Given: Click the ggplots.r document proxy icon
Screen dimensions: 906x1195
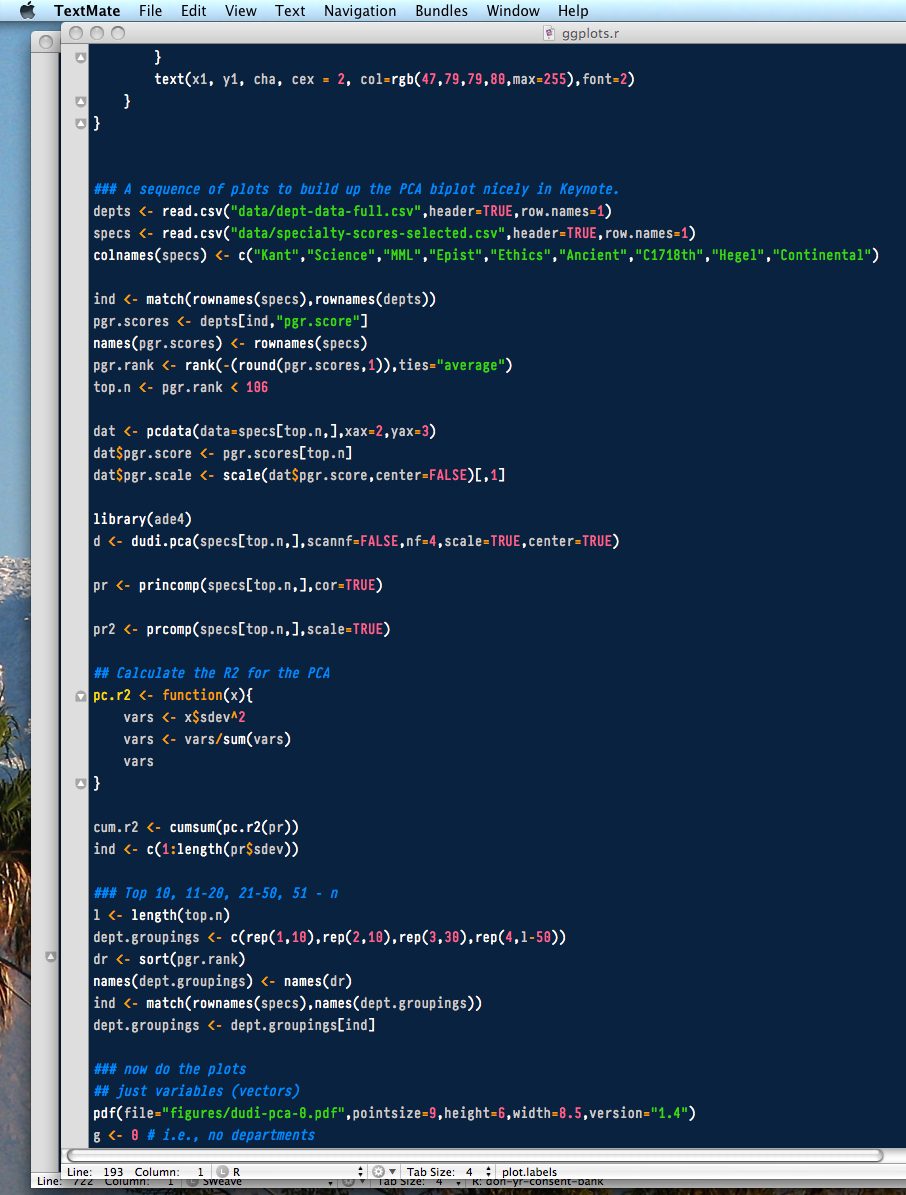Looking at the screenshot, I should tap(548, 32).
